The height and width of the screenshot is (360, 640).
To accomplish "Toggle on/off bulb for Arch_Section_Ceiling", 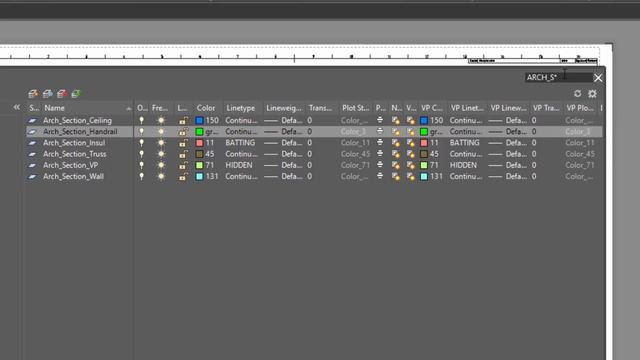I will pyautogui.click(x=141, y=120).
